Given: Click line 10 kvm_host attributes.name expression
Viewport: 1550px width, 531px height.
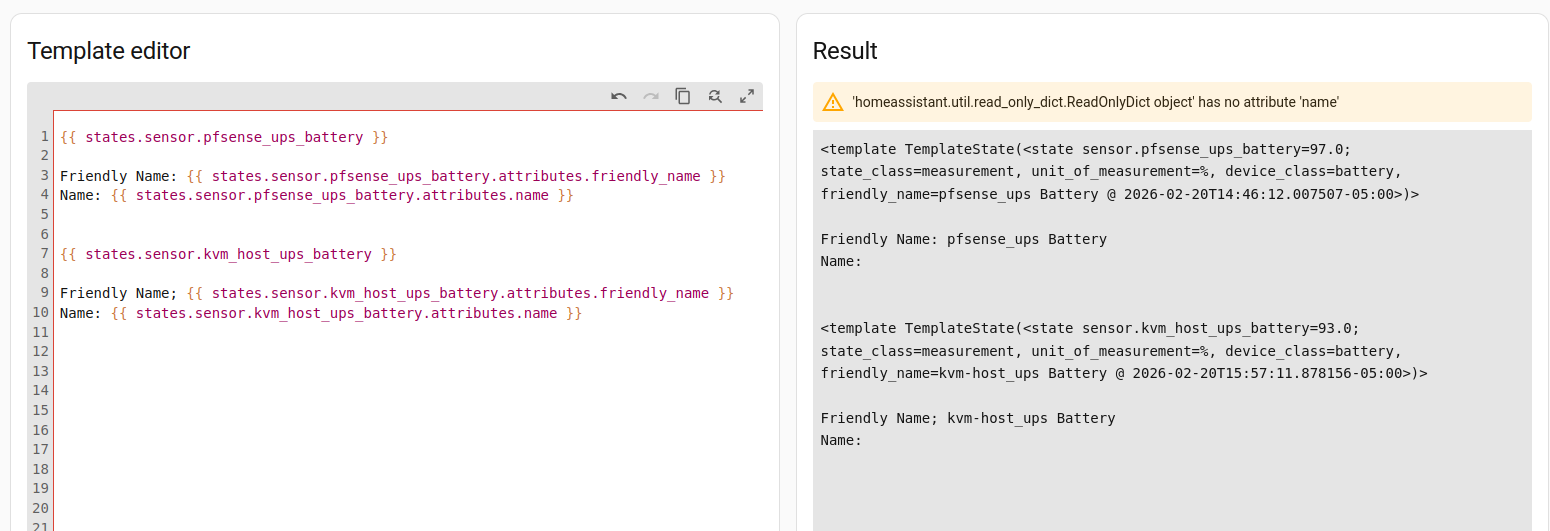Looking at the screenshot, I should coord(346,313).
